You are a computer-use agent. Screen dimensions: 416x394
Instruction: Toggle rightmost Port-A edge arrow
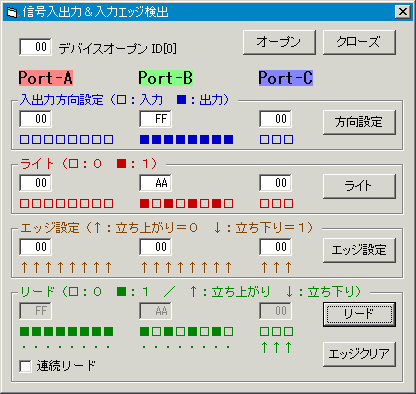point(108,267)
